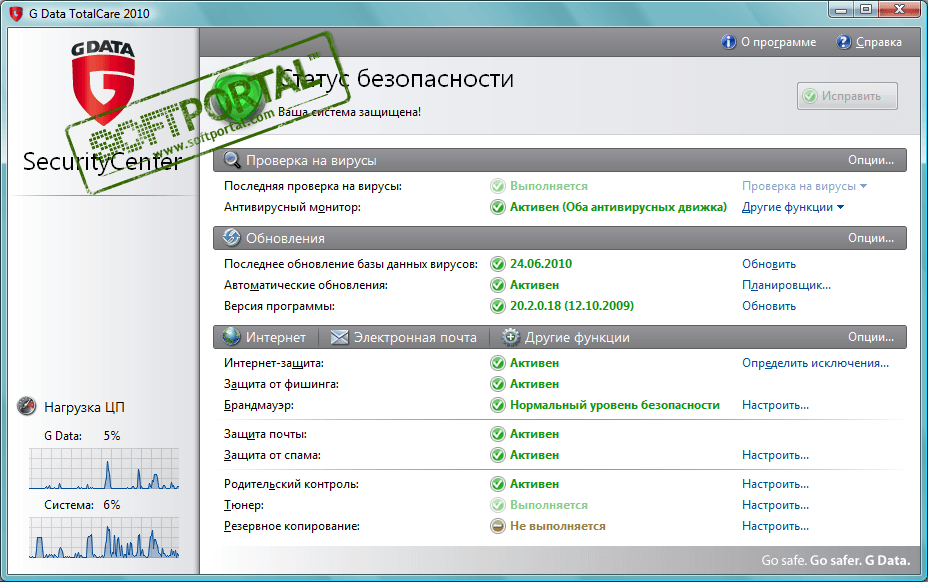Click status icon for Интернет-защита
The height and width of the screenshot is (582, 928).
pos(498,363)
